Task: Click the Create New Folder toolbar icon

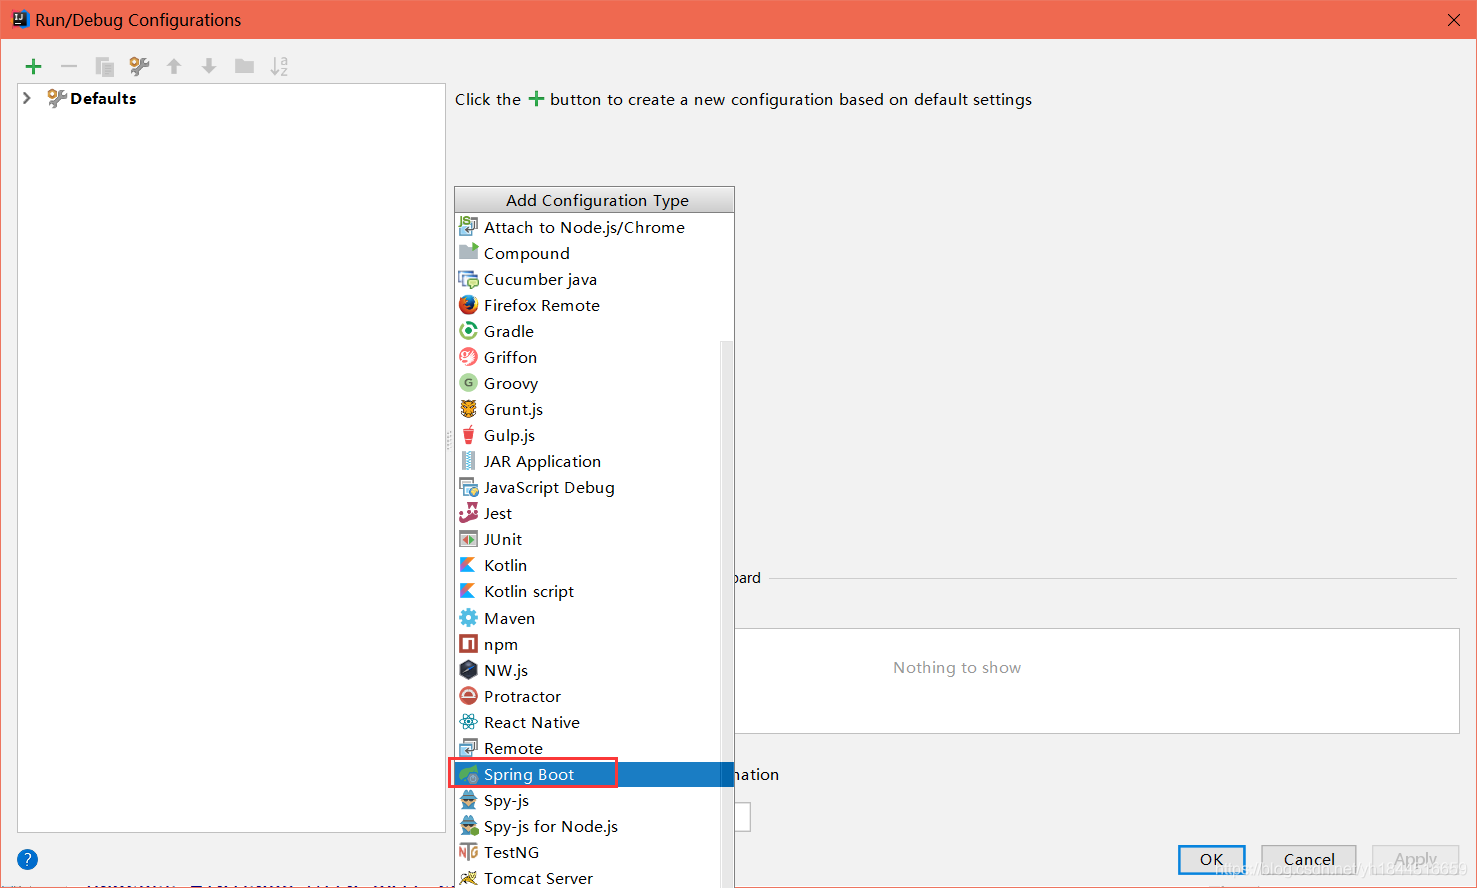Action: (244, 66)
